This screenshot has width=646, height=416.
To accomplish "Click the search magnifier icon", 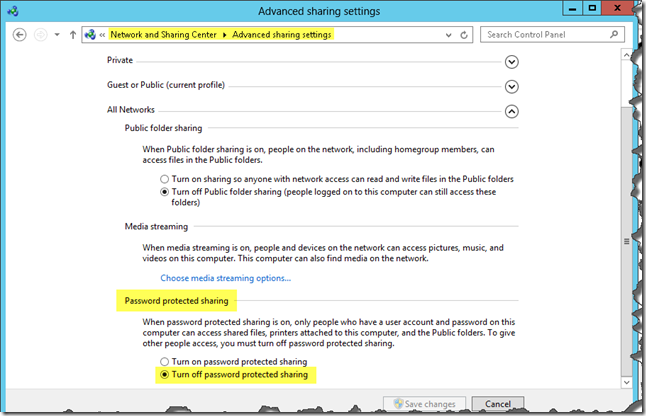I will 614,35.
